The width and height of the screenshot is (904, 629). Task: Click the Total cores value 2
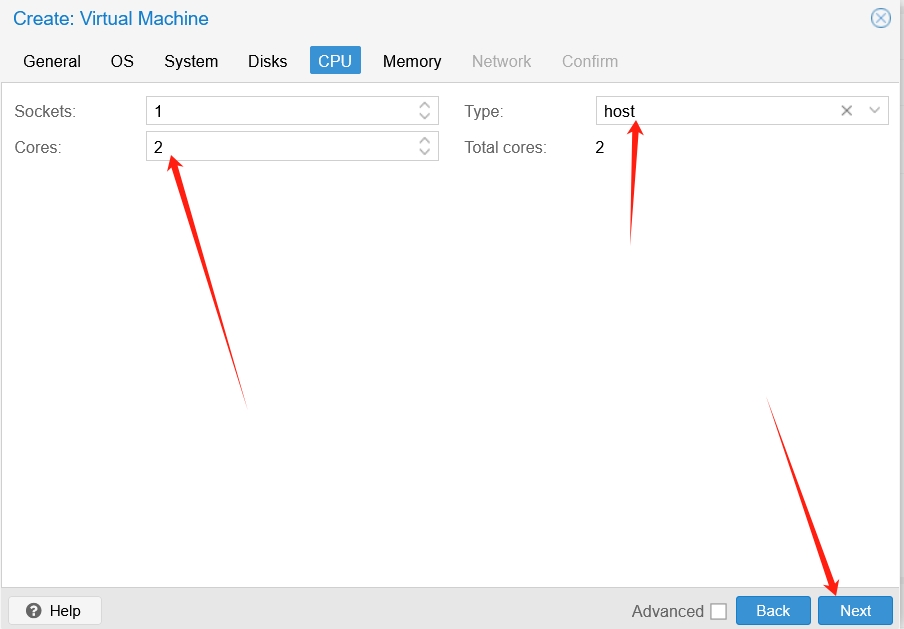pyautogui.click(x=600, y=147)
